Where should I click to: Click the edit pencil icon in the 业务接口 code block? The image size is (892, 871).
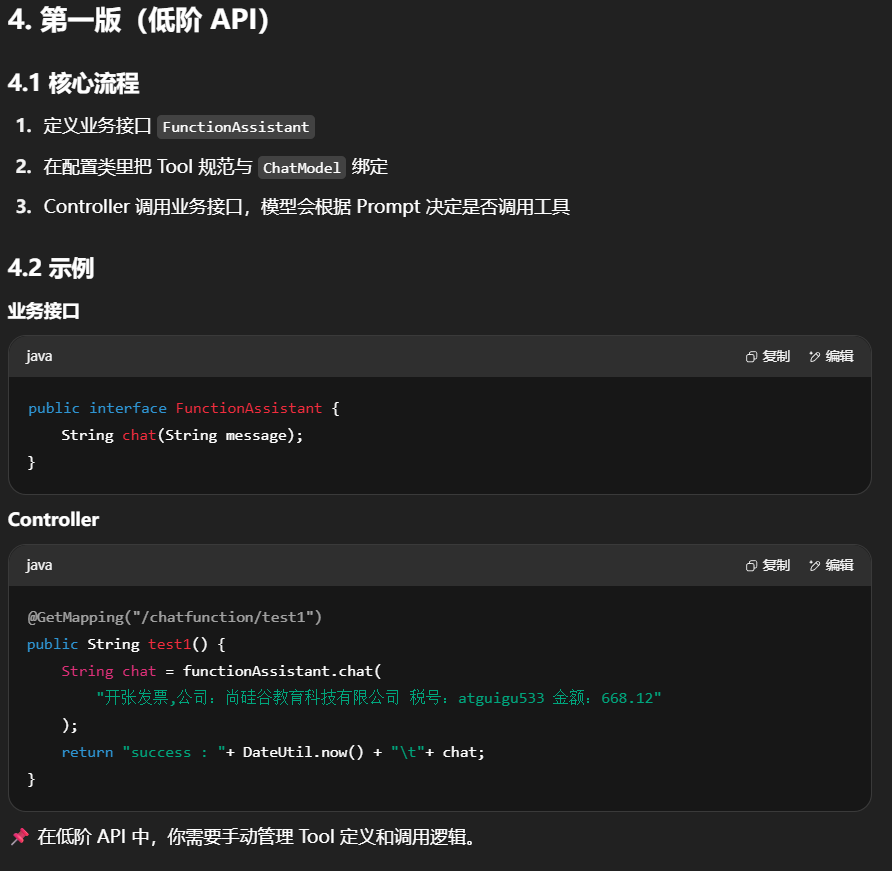815,357
